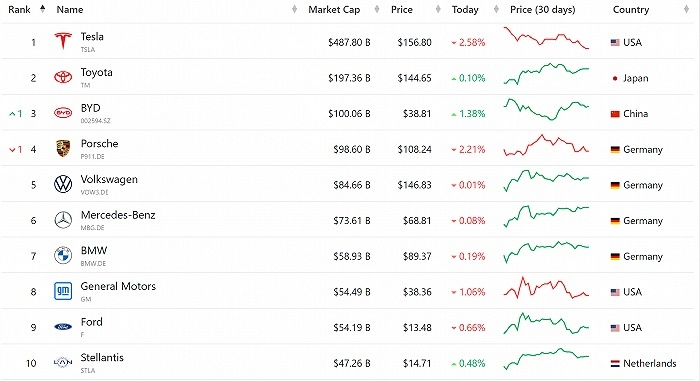Sort by Price column header
Image resolution: width=700 pixels, height=381 pixels.
[401, 9]
